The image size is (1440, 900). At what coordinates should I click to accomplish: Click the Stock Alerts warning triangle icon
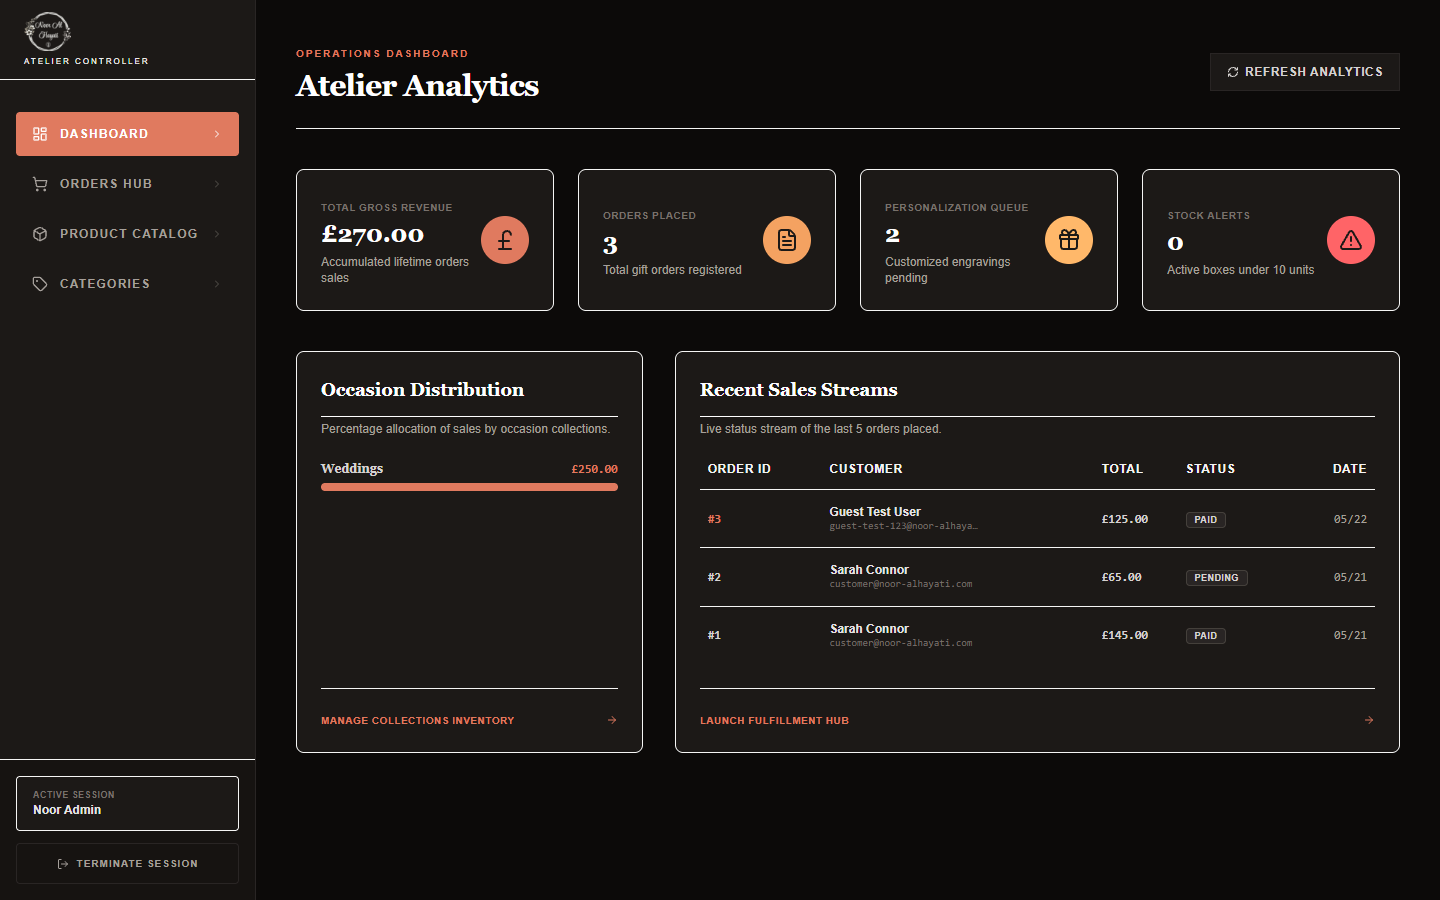pos(1351,240)
